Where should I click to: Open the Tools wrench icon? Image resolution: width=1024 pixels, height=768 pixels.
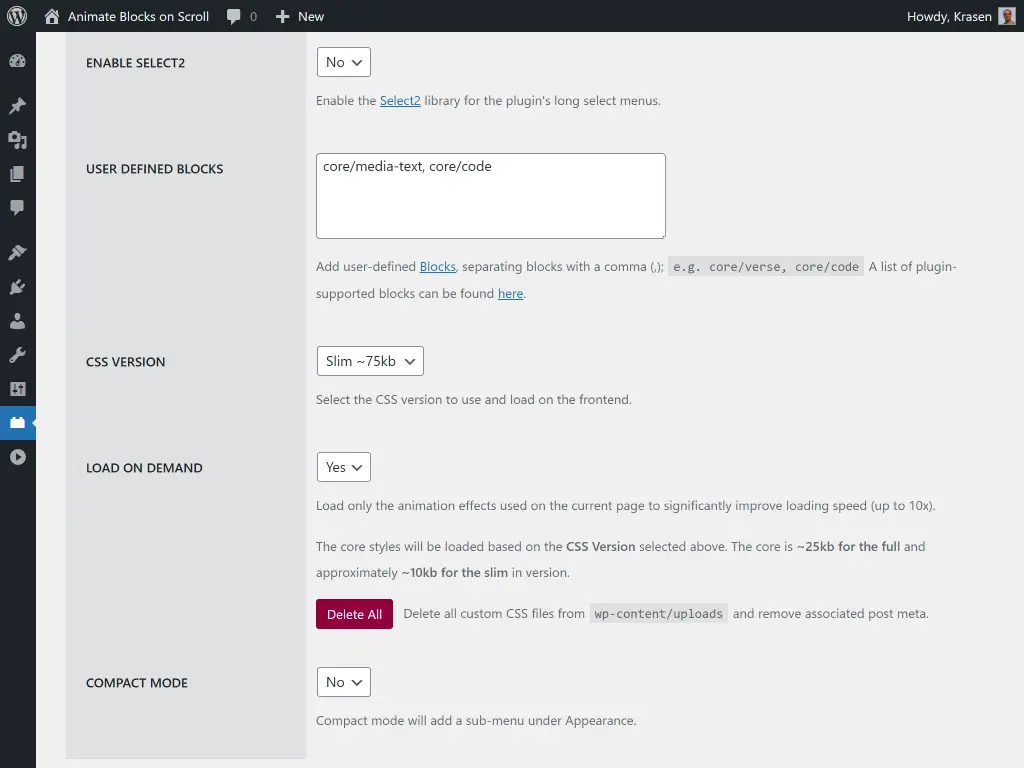(18, 354)
